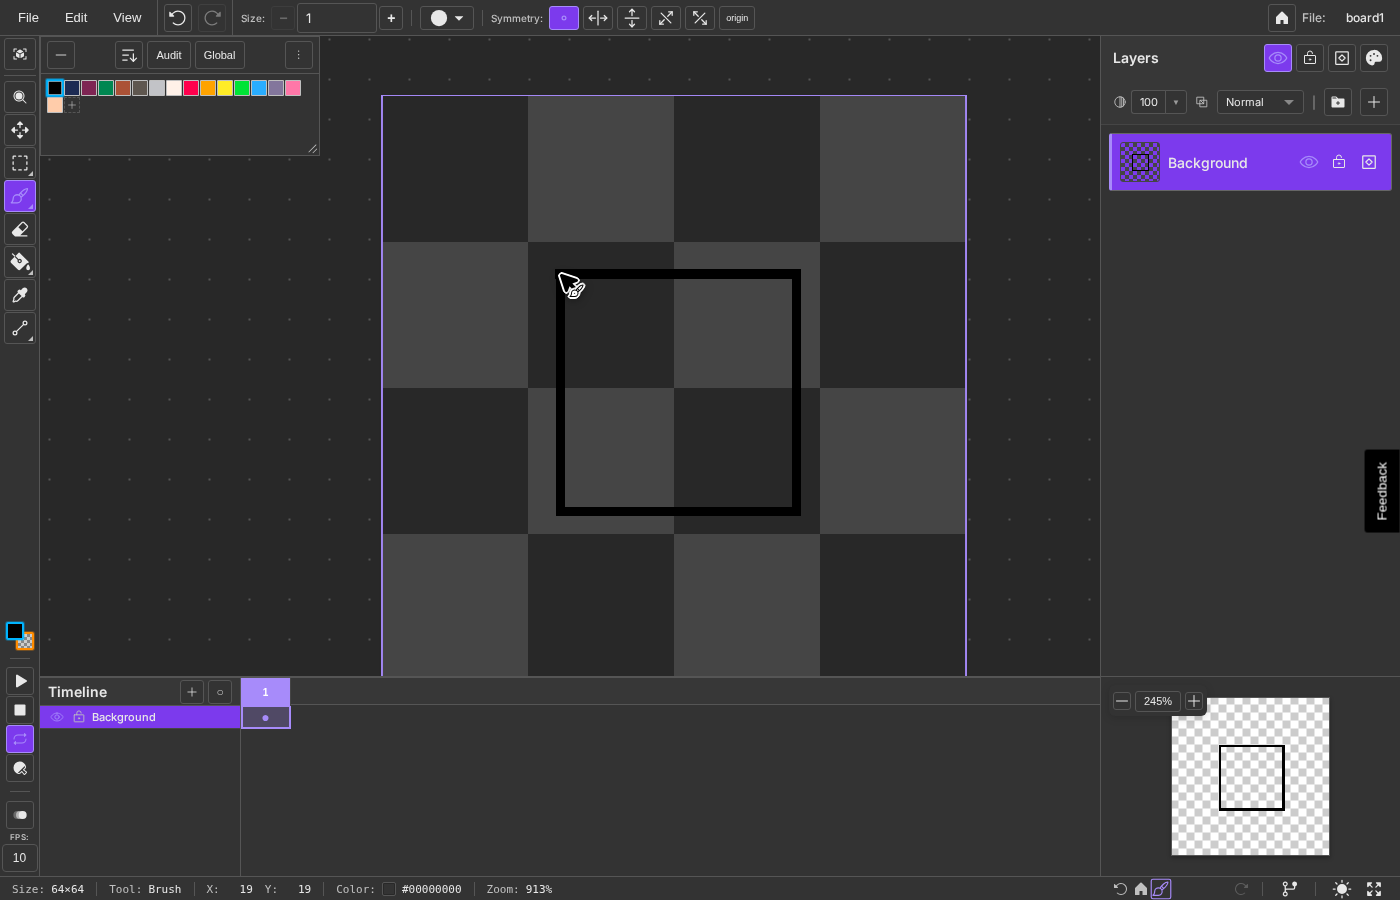Toggle loop playback in timeline
This screenshot has width=1400, height=900.
[x=19, y=739]
